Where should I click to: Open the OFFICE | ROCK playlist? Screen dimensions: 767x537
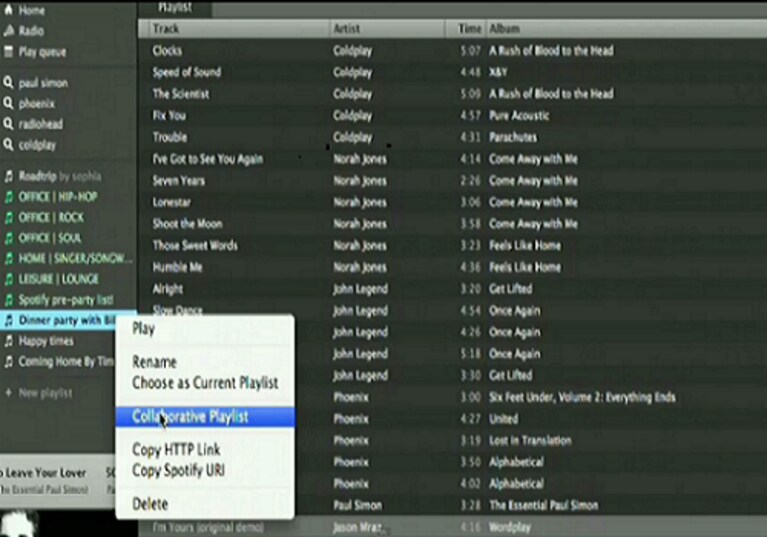(51, 217)
